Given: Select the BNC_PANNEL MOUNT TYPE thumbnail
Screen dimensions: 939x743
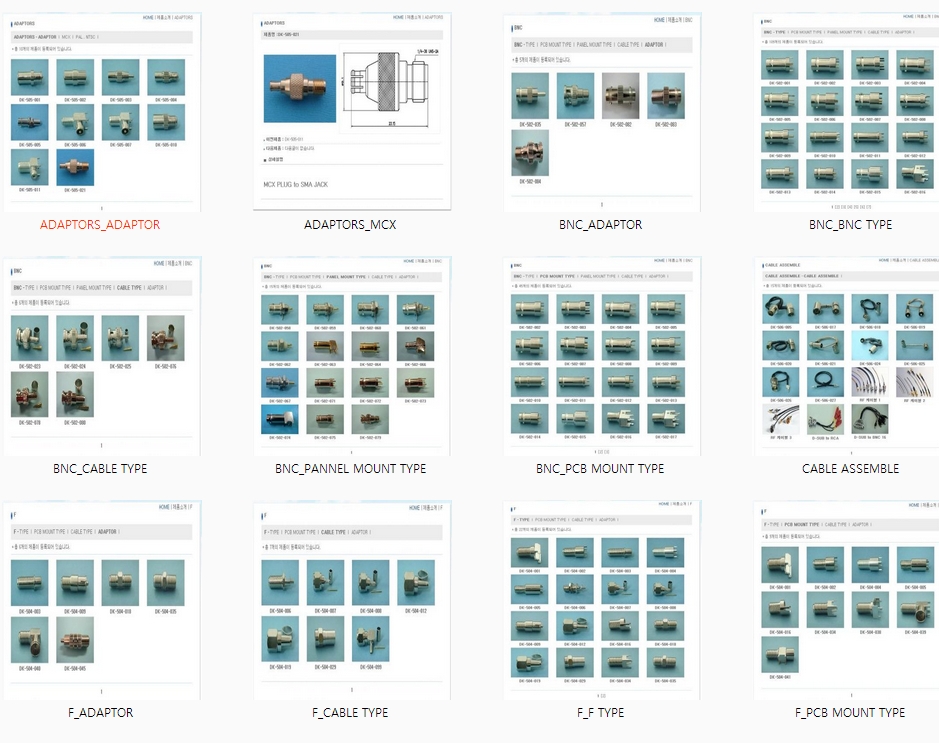Looking at the screenshot, I should pyautogui.click(x=350, y=355).
